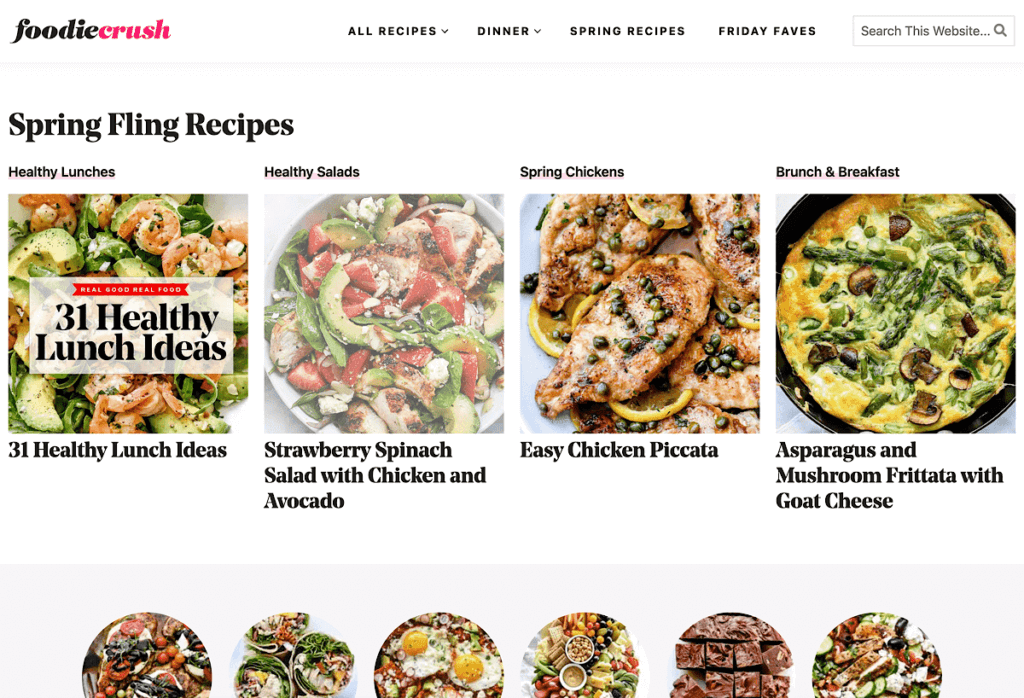
Task: Open the Friday Faves menu item
Action: 767,31
